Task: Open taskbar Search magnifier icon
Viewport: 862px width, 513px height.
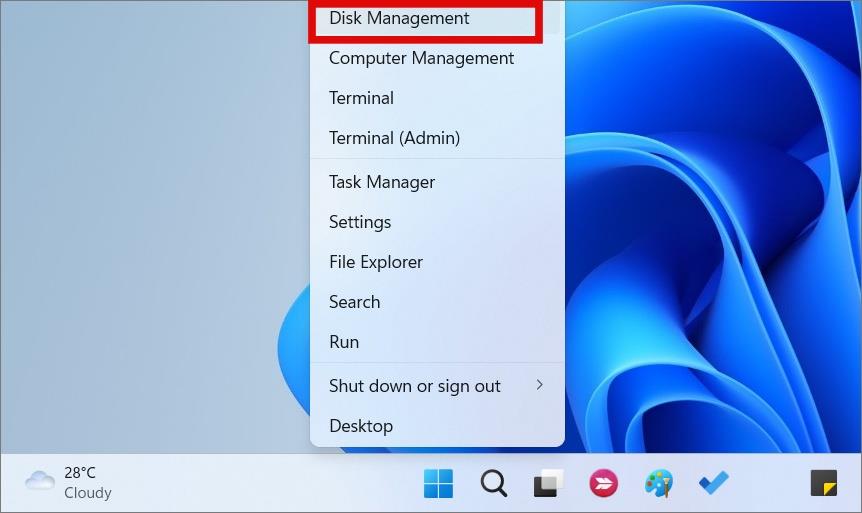Action: tap(494, 483)
